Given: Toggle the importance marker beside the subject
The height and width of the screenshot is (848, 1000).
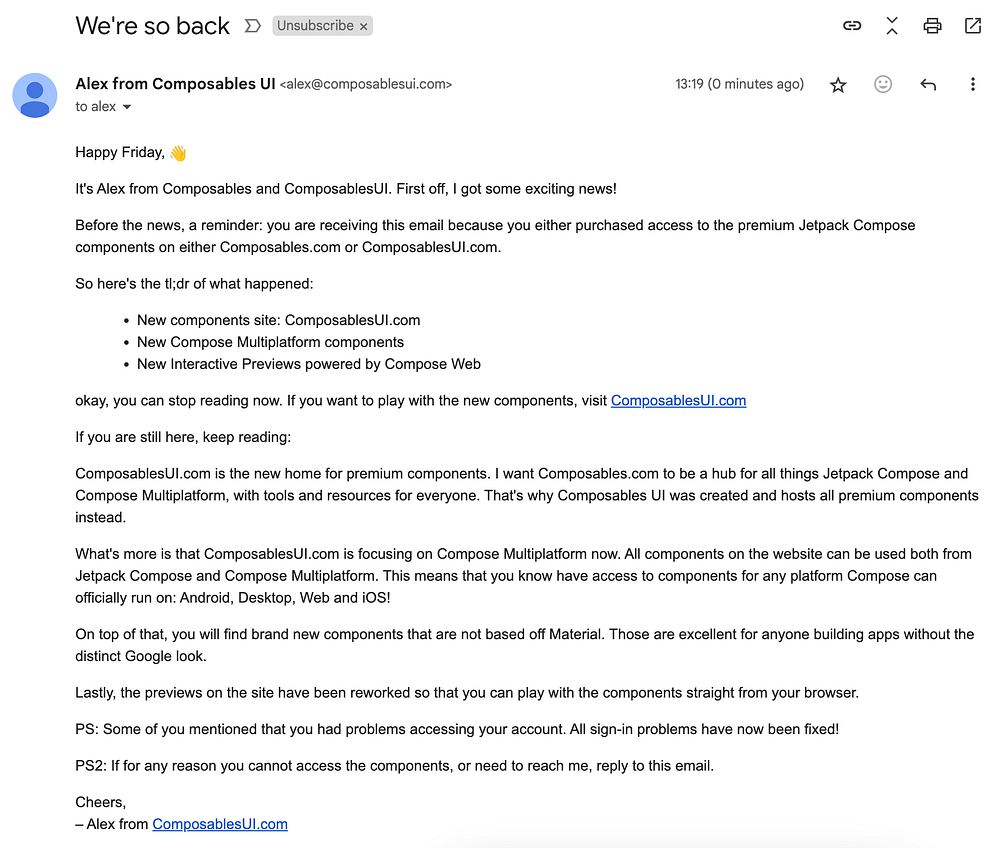Looking at the screenshot, I should point(252,26).
